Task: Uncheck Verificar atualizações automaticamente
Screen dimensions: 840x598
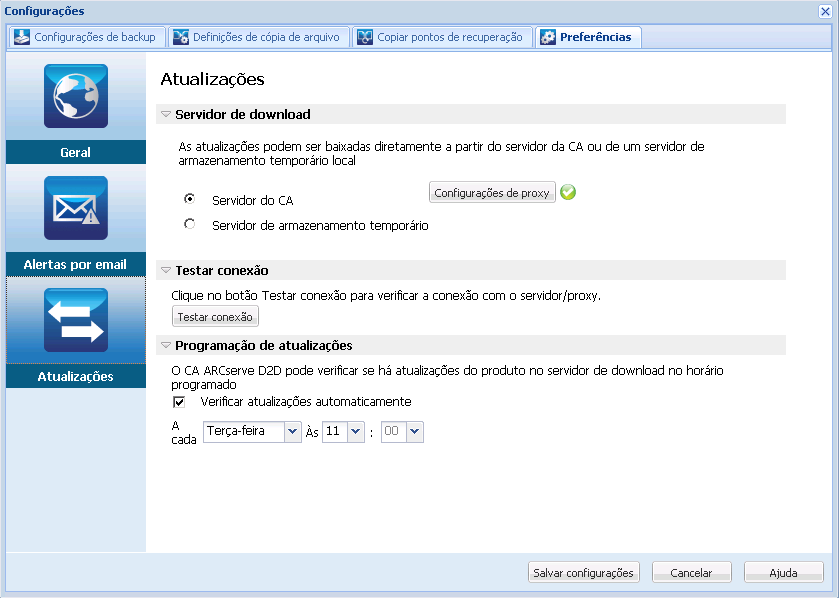Action: pyautogui.click(x=179, y=402)
